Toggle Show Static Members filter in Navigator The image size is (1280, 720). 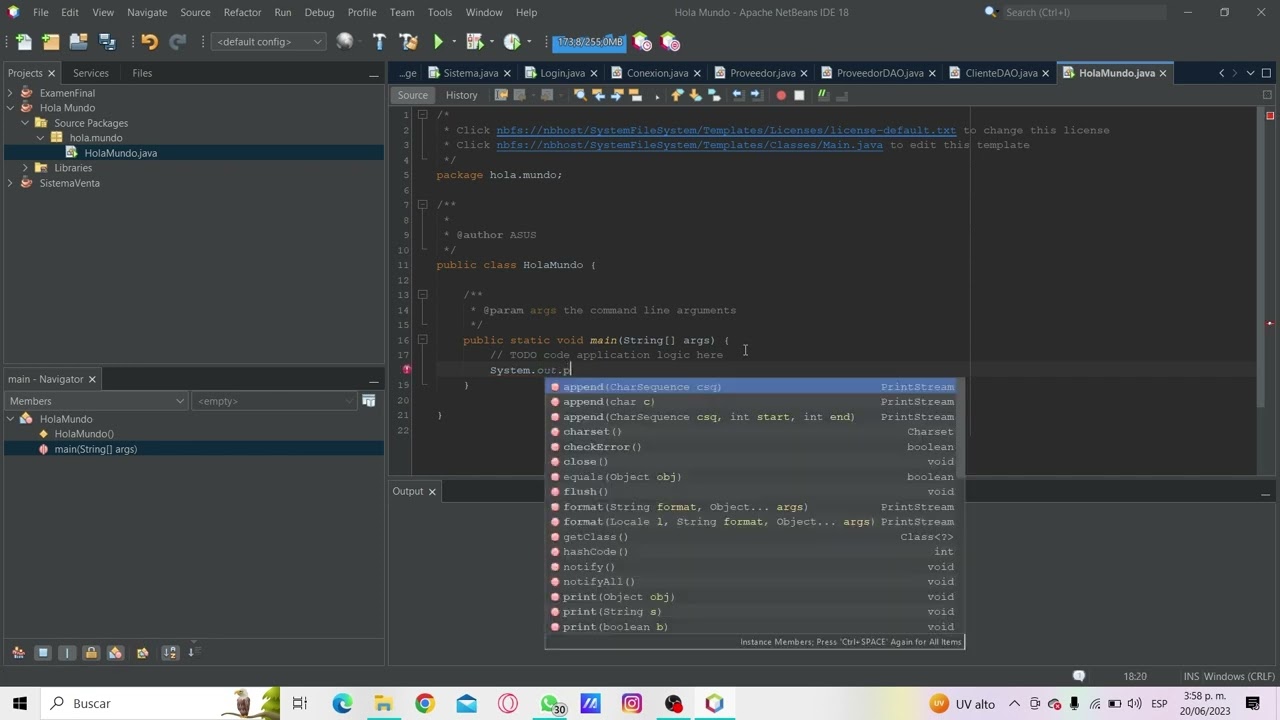point(67,653)
